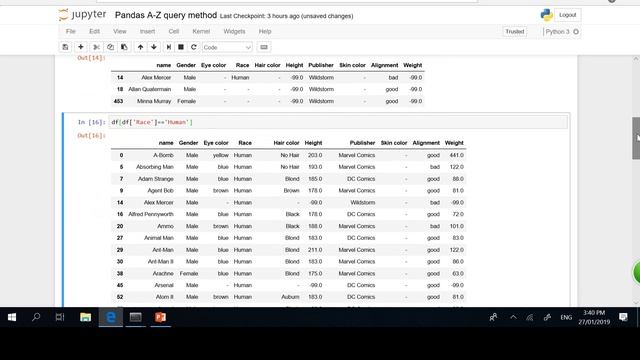Click the 'Female' gender cell for Arachne

[189, 273]
